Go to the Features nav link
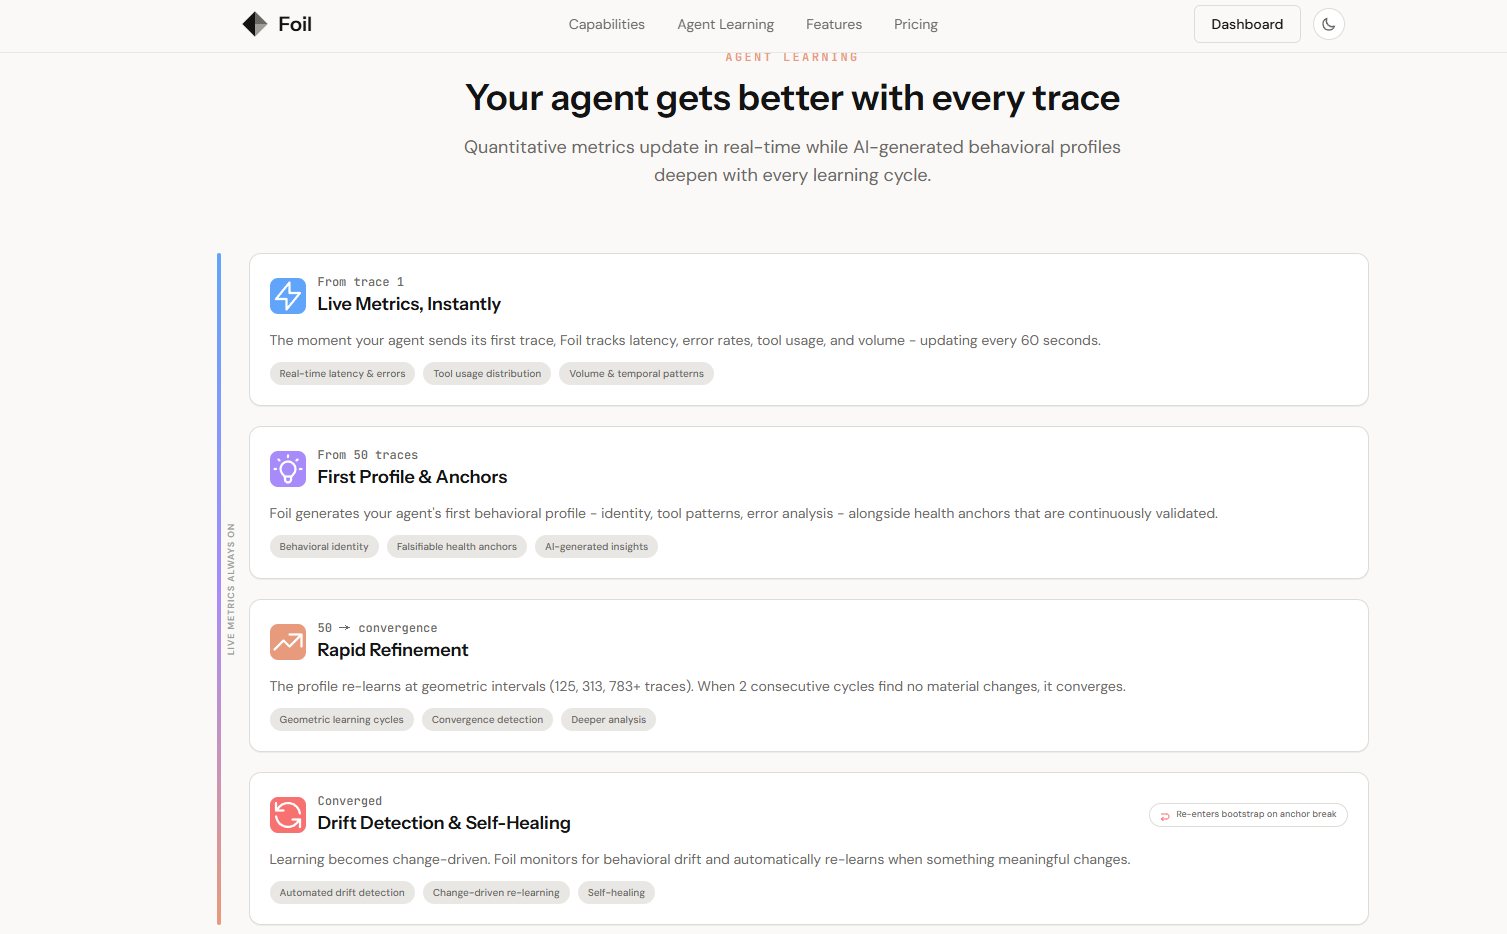Viewport: 1507px width, 934px height. coord(834,24)
